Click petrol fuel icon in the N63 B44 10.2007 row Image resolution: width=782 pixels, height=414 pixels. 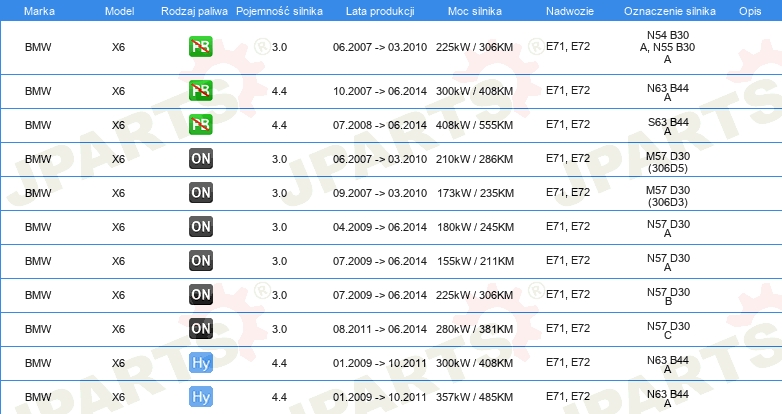(200, 91)
